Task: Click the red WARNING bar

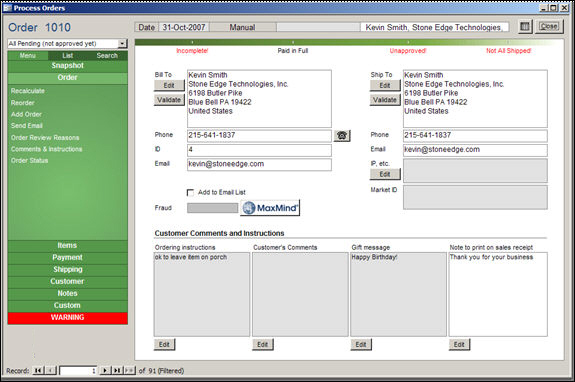Action: (x=67, y=317)
